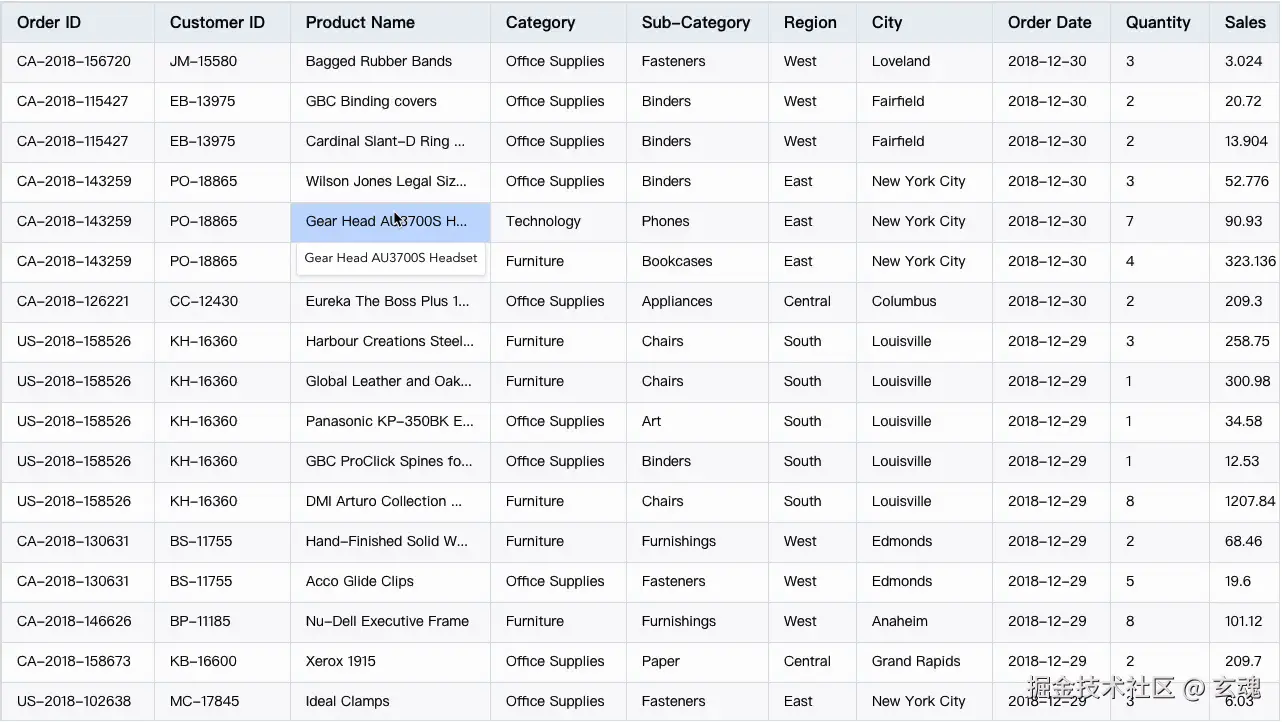Select the Region column header

(810, 22)
